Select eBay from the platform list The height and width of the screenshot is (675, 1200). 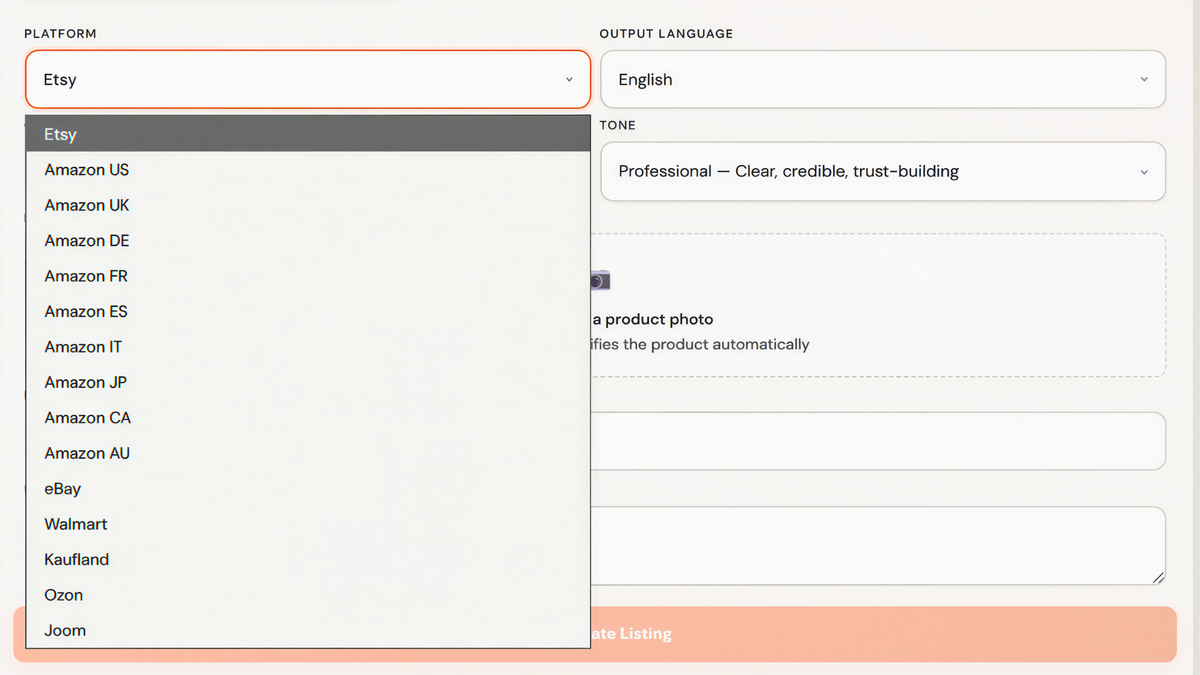[308, 489]
